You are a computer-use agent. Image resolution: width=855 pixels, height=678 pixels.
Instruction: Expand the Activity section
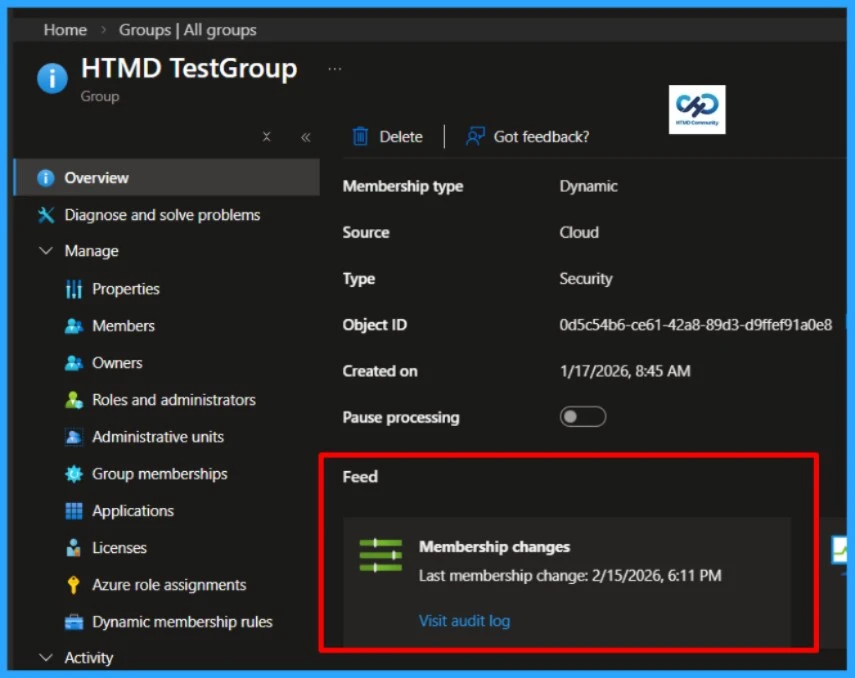(45, 657)
